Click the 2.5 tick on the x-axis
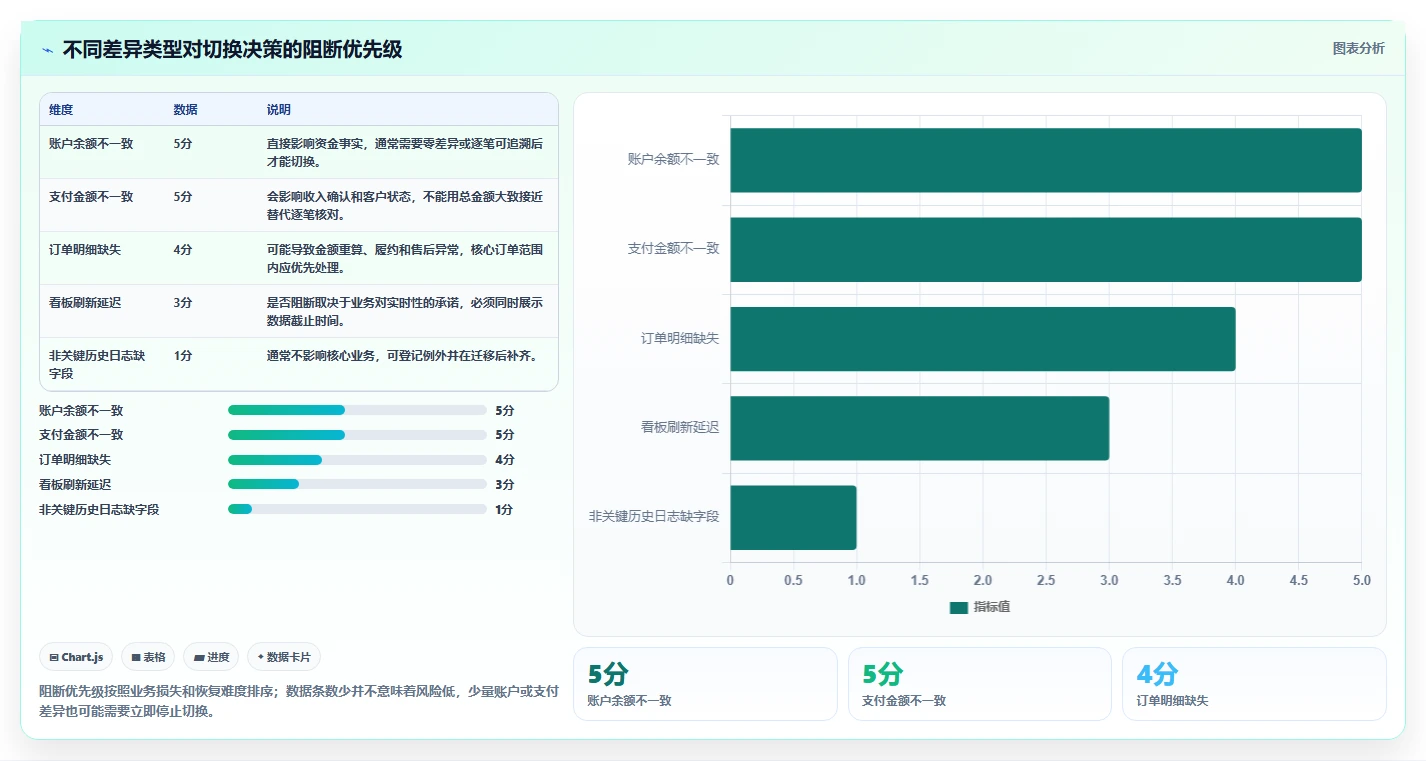 click(x=1046, y=580)
